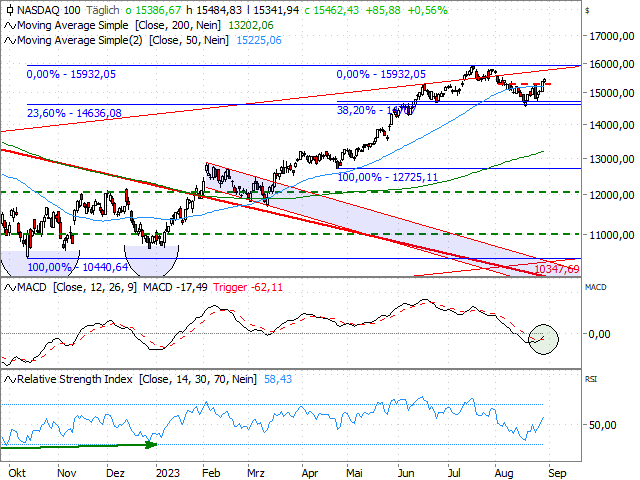Viewport: 640px width, 480px height.
Task: Click the left semicircle bottom pattern near Okt
Action: coord(40,263)
